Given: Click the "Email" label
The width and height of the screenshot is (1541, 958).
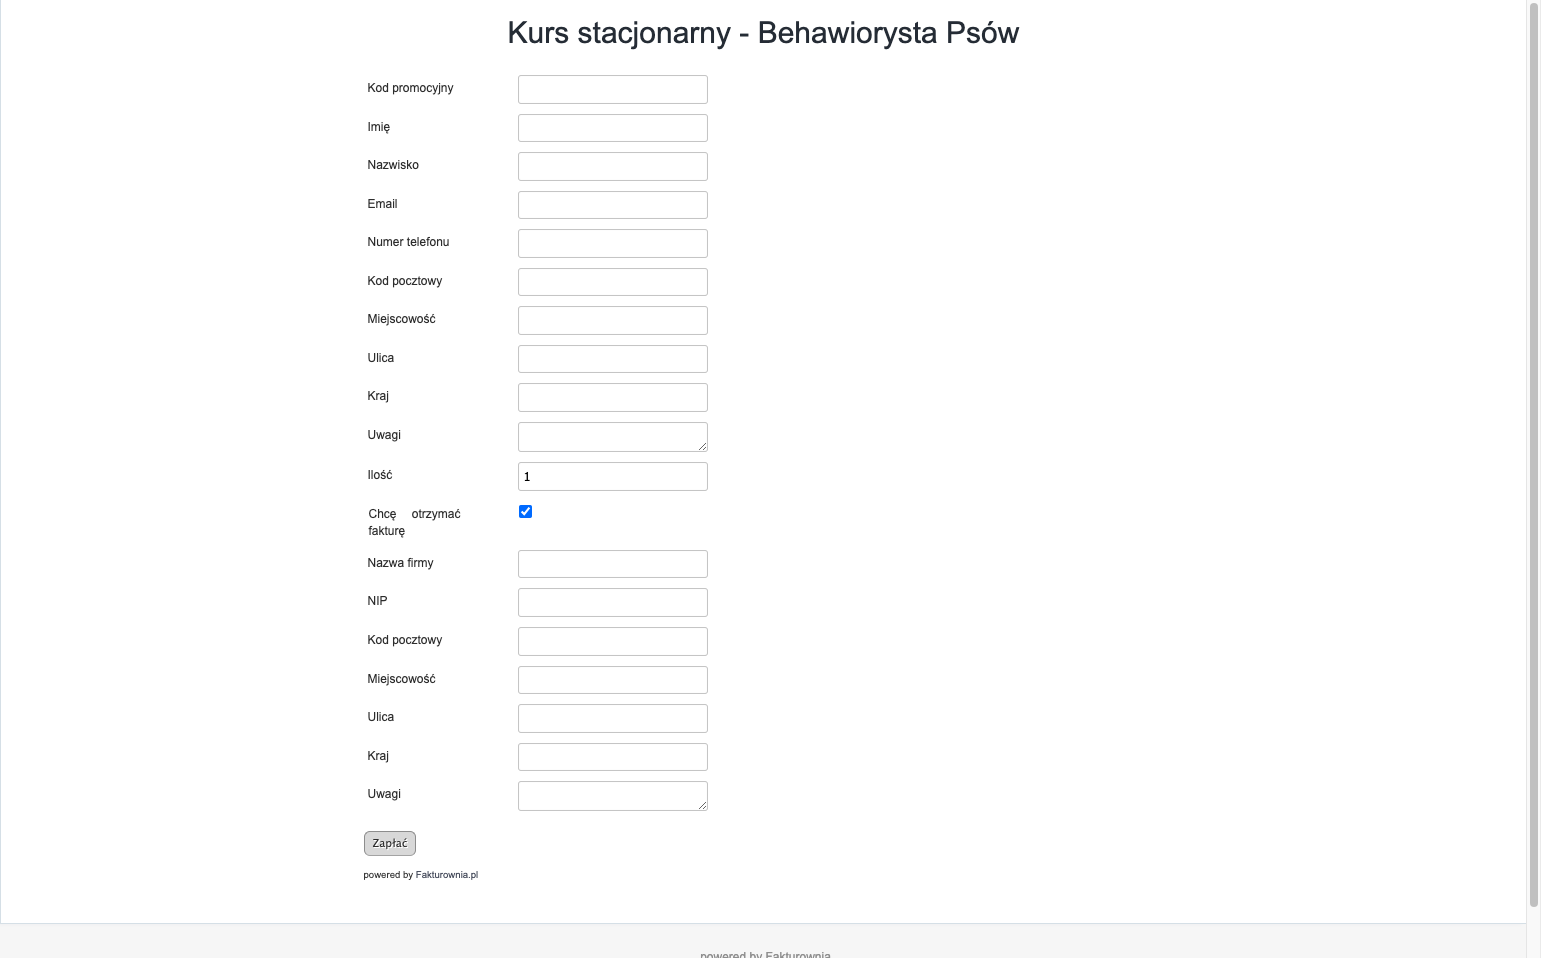Looking at the screenshot, I should coord(382,204).
